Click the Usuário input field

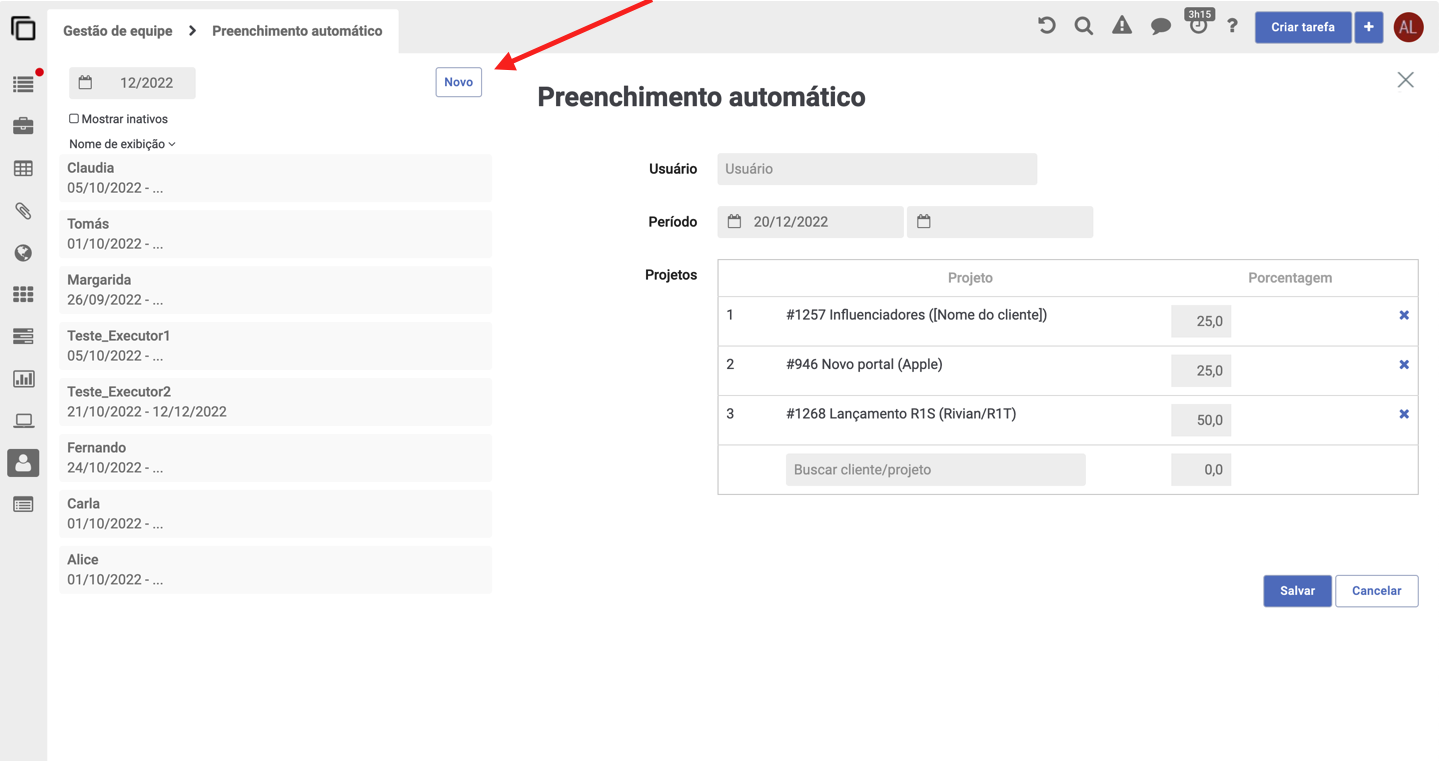click(x=876, y=169)
